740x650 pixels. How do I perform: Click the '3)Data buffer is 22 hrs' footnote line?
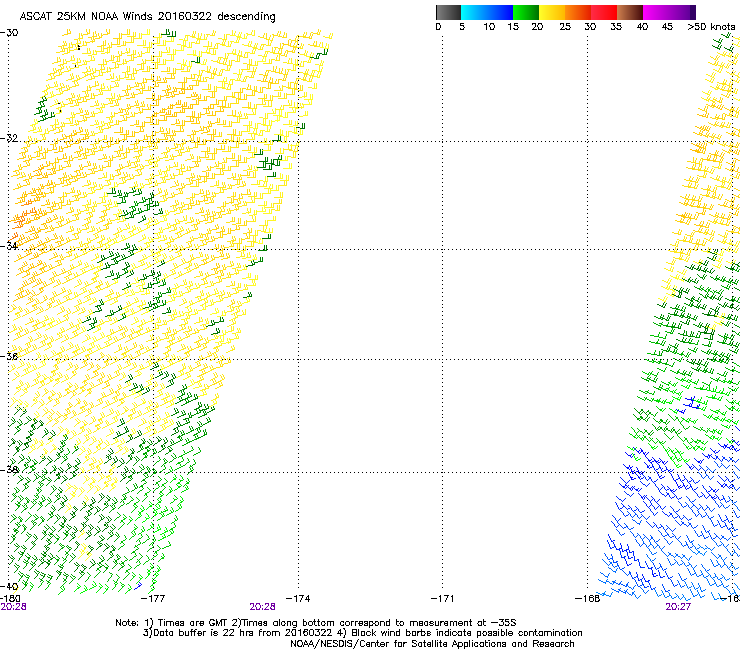362,633
